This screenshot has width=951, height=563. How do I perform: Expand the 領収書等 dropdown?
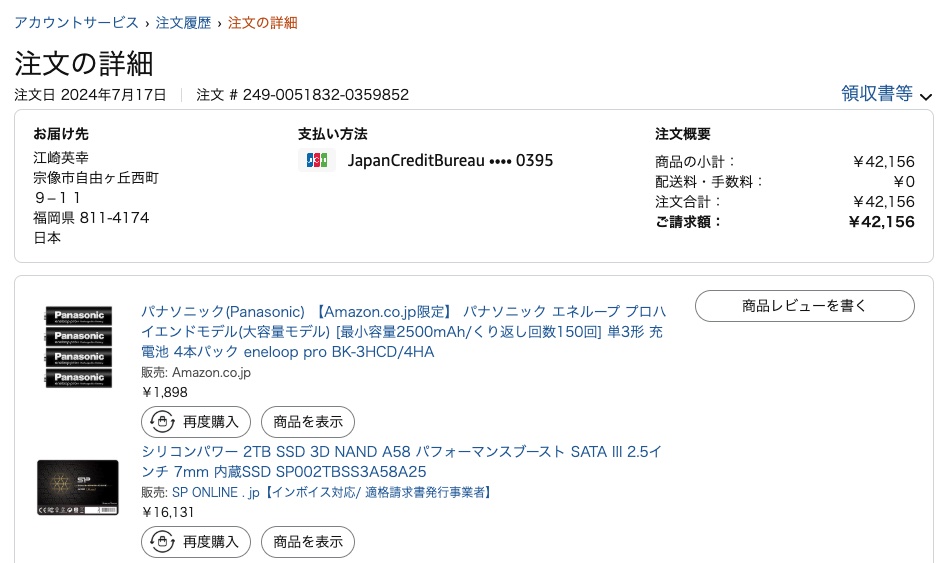tap(886, 94)
